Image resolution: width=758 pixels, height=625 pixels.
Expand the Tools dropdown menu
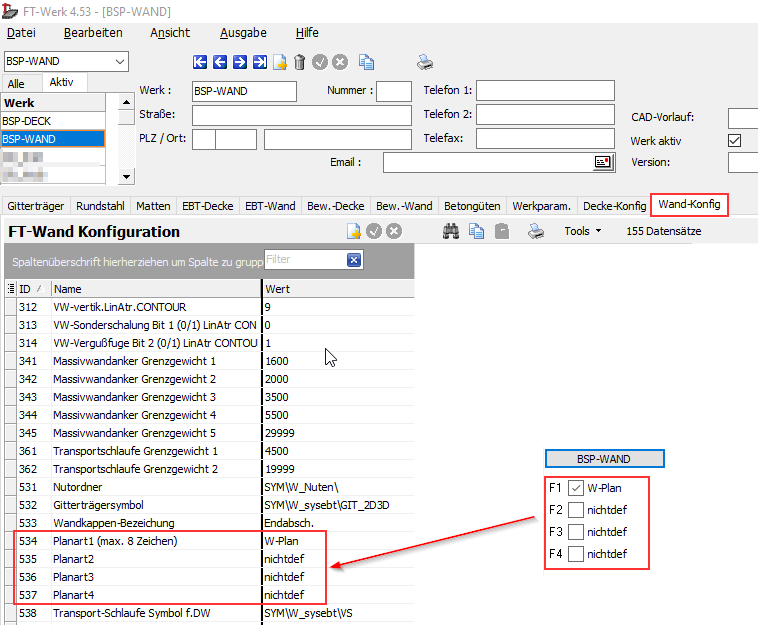click(x=582, y=231)
